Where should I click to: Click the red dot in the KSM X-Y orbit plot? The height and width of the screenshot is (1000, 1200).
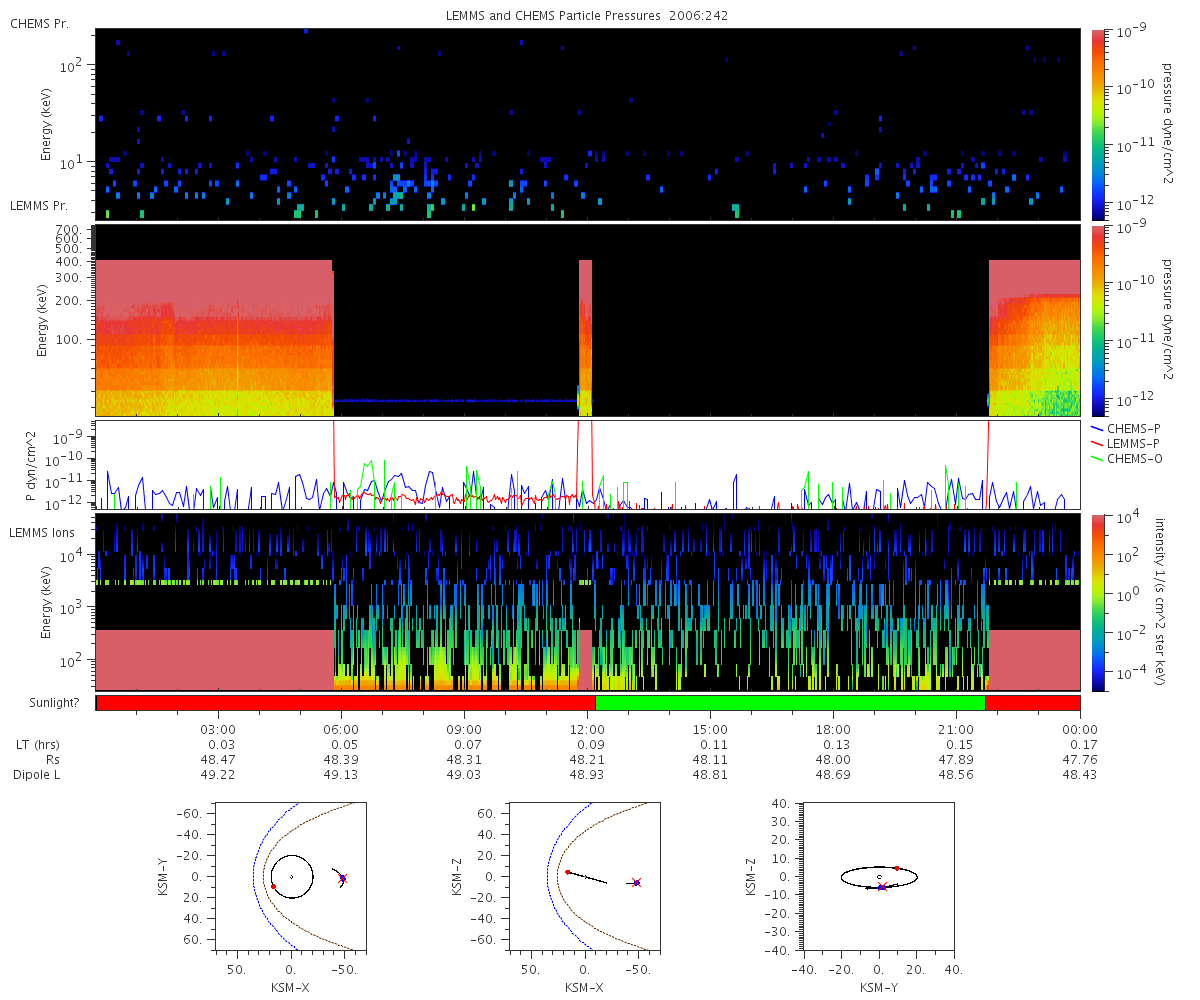[273, 886]
